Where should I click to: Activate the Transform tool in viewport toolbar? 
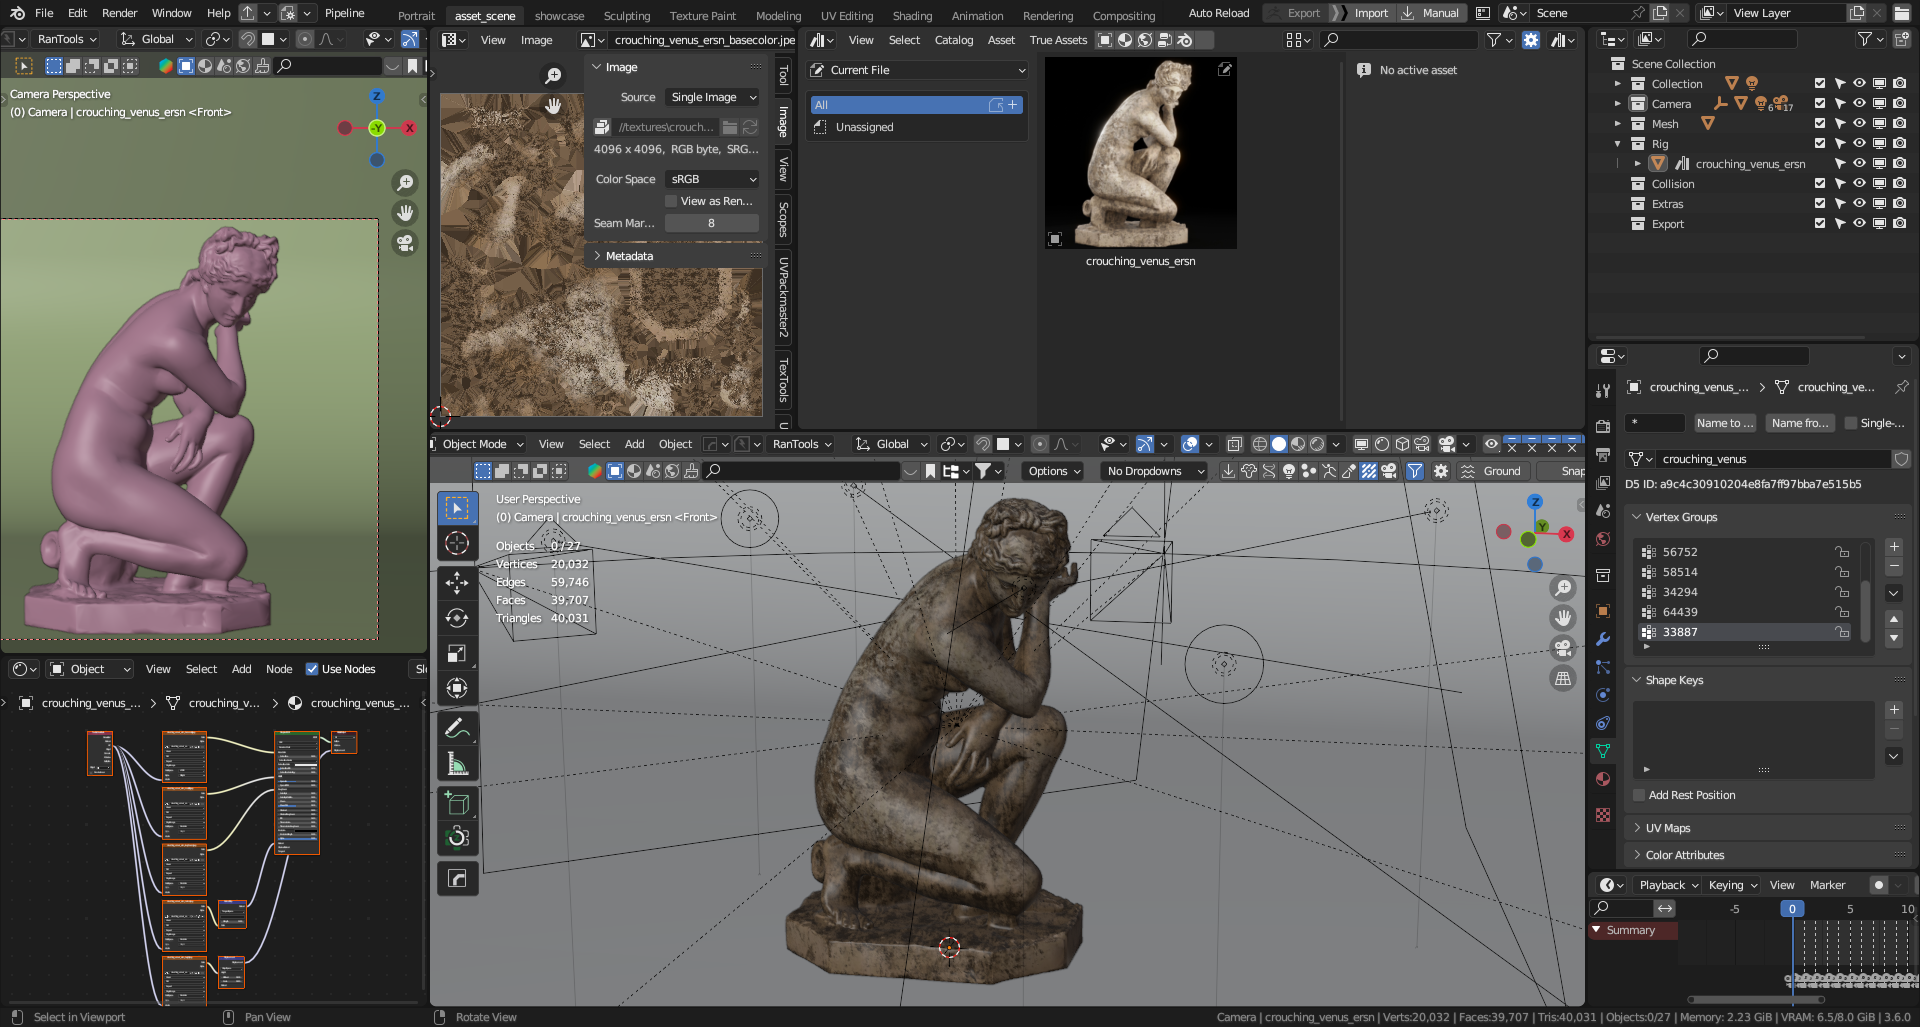tap(457, 688)
